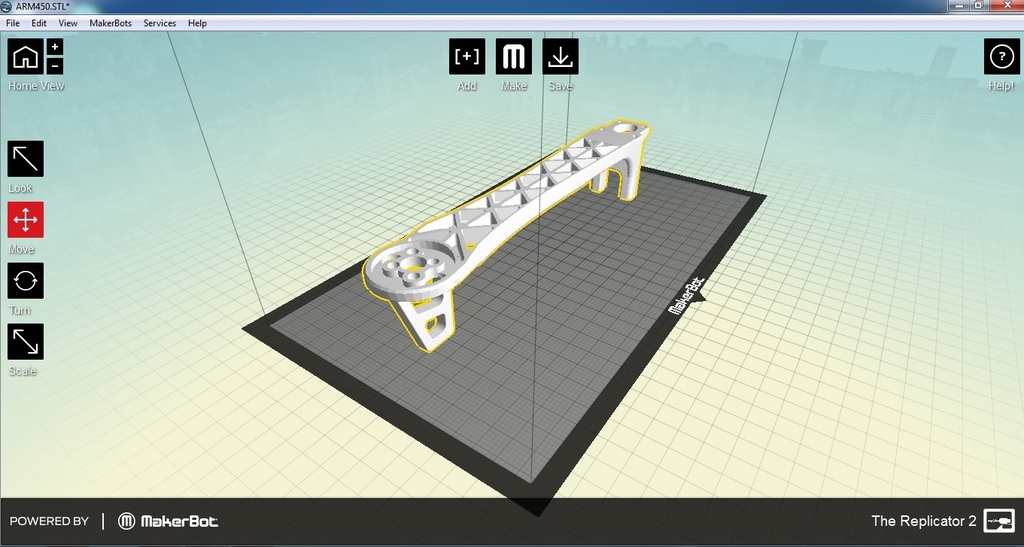Open the File menu
The image size is (1024, 547).
coord(12,23)
